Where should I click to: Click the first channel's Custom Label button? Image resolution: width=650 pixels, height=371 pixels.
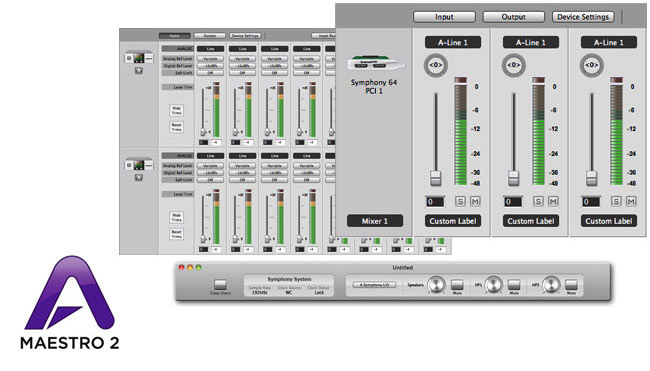tap(453, 221)
